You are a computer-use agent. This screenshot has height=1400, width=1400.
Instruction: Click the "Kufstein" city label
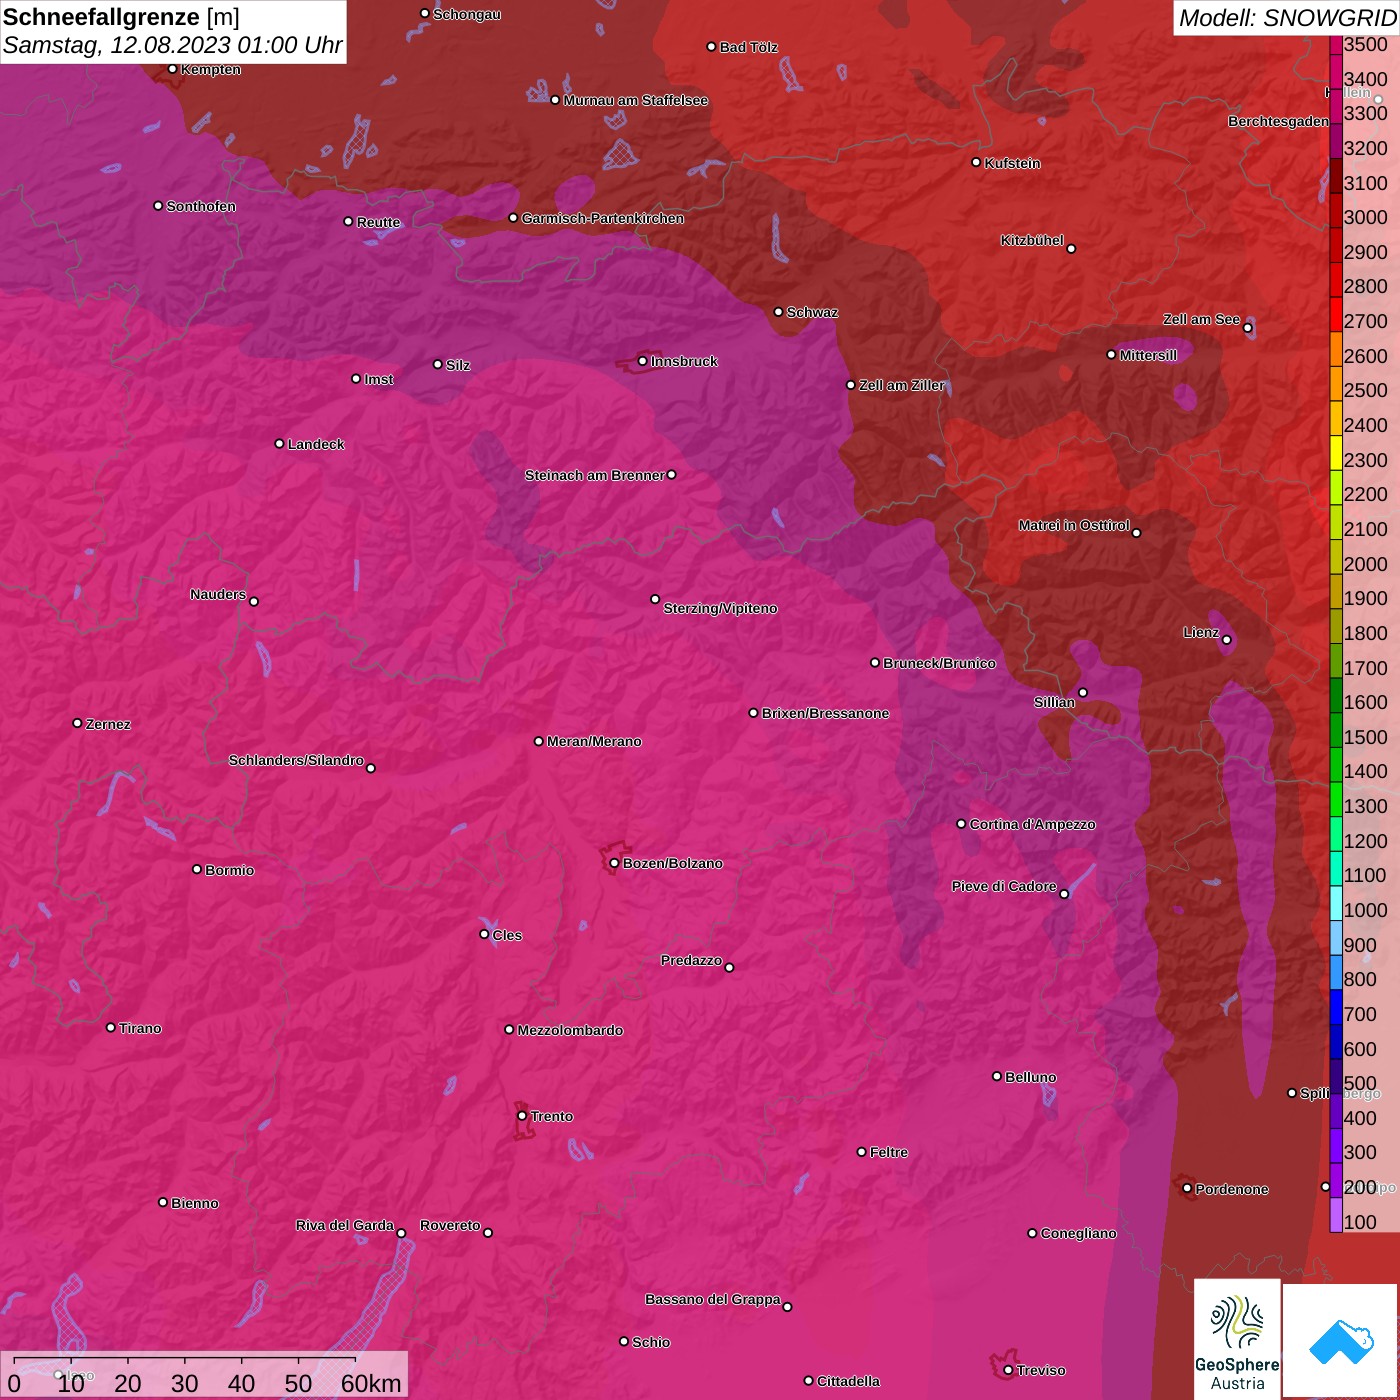[1012, 163]
